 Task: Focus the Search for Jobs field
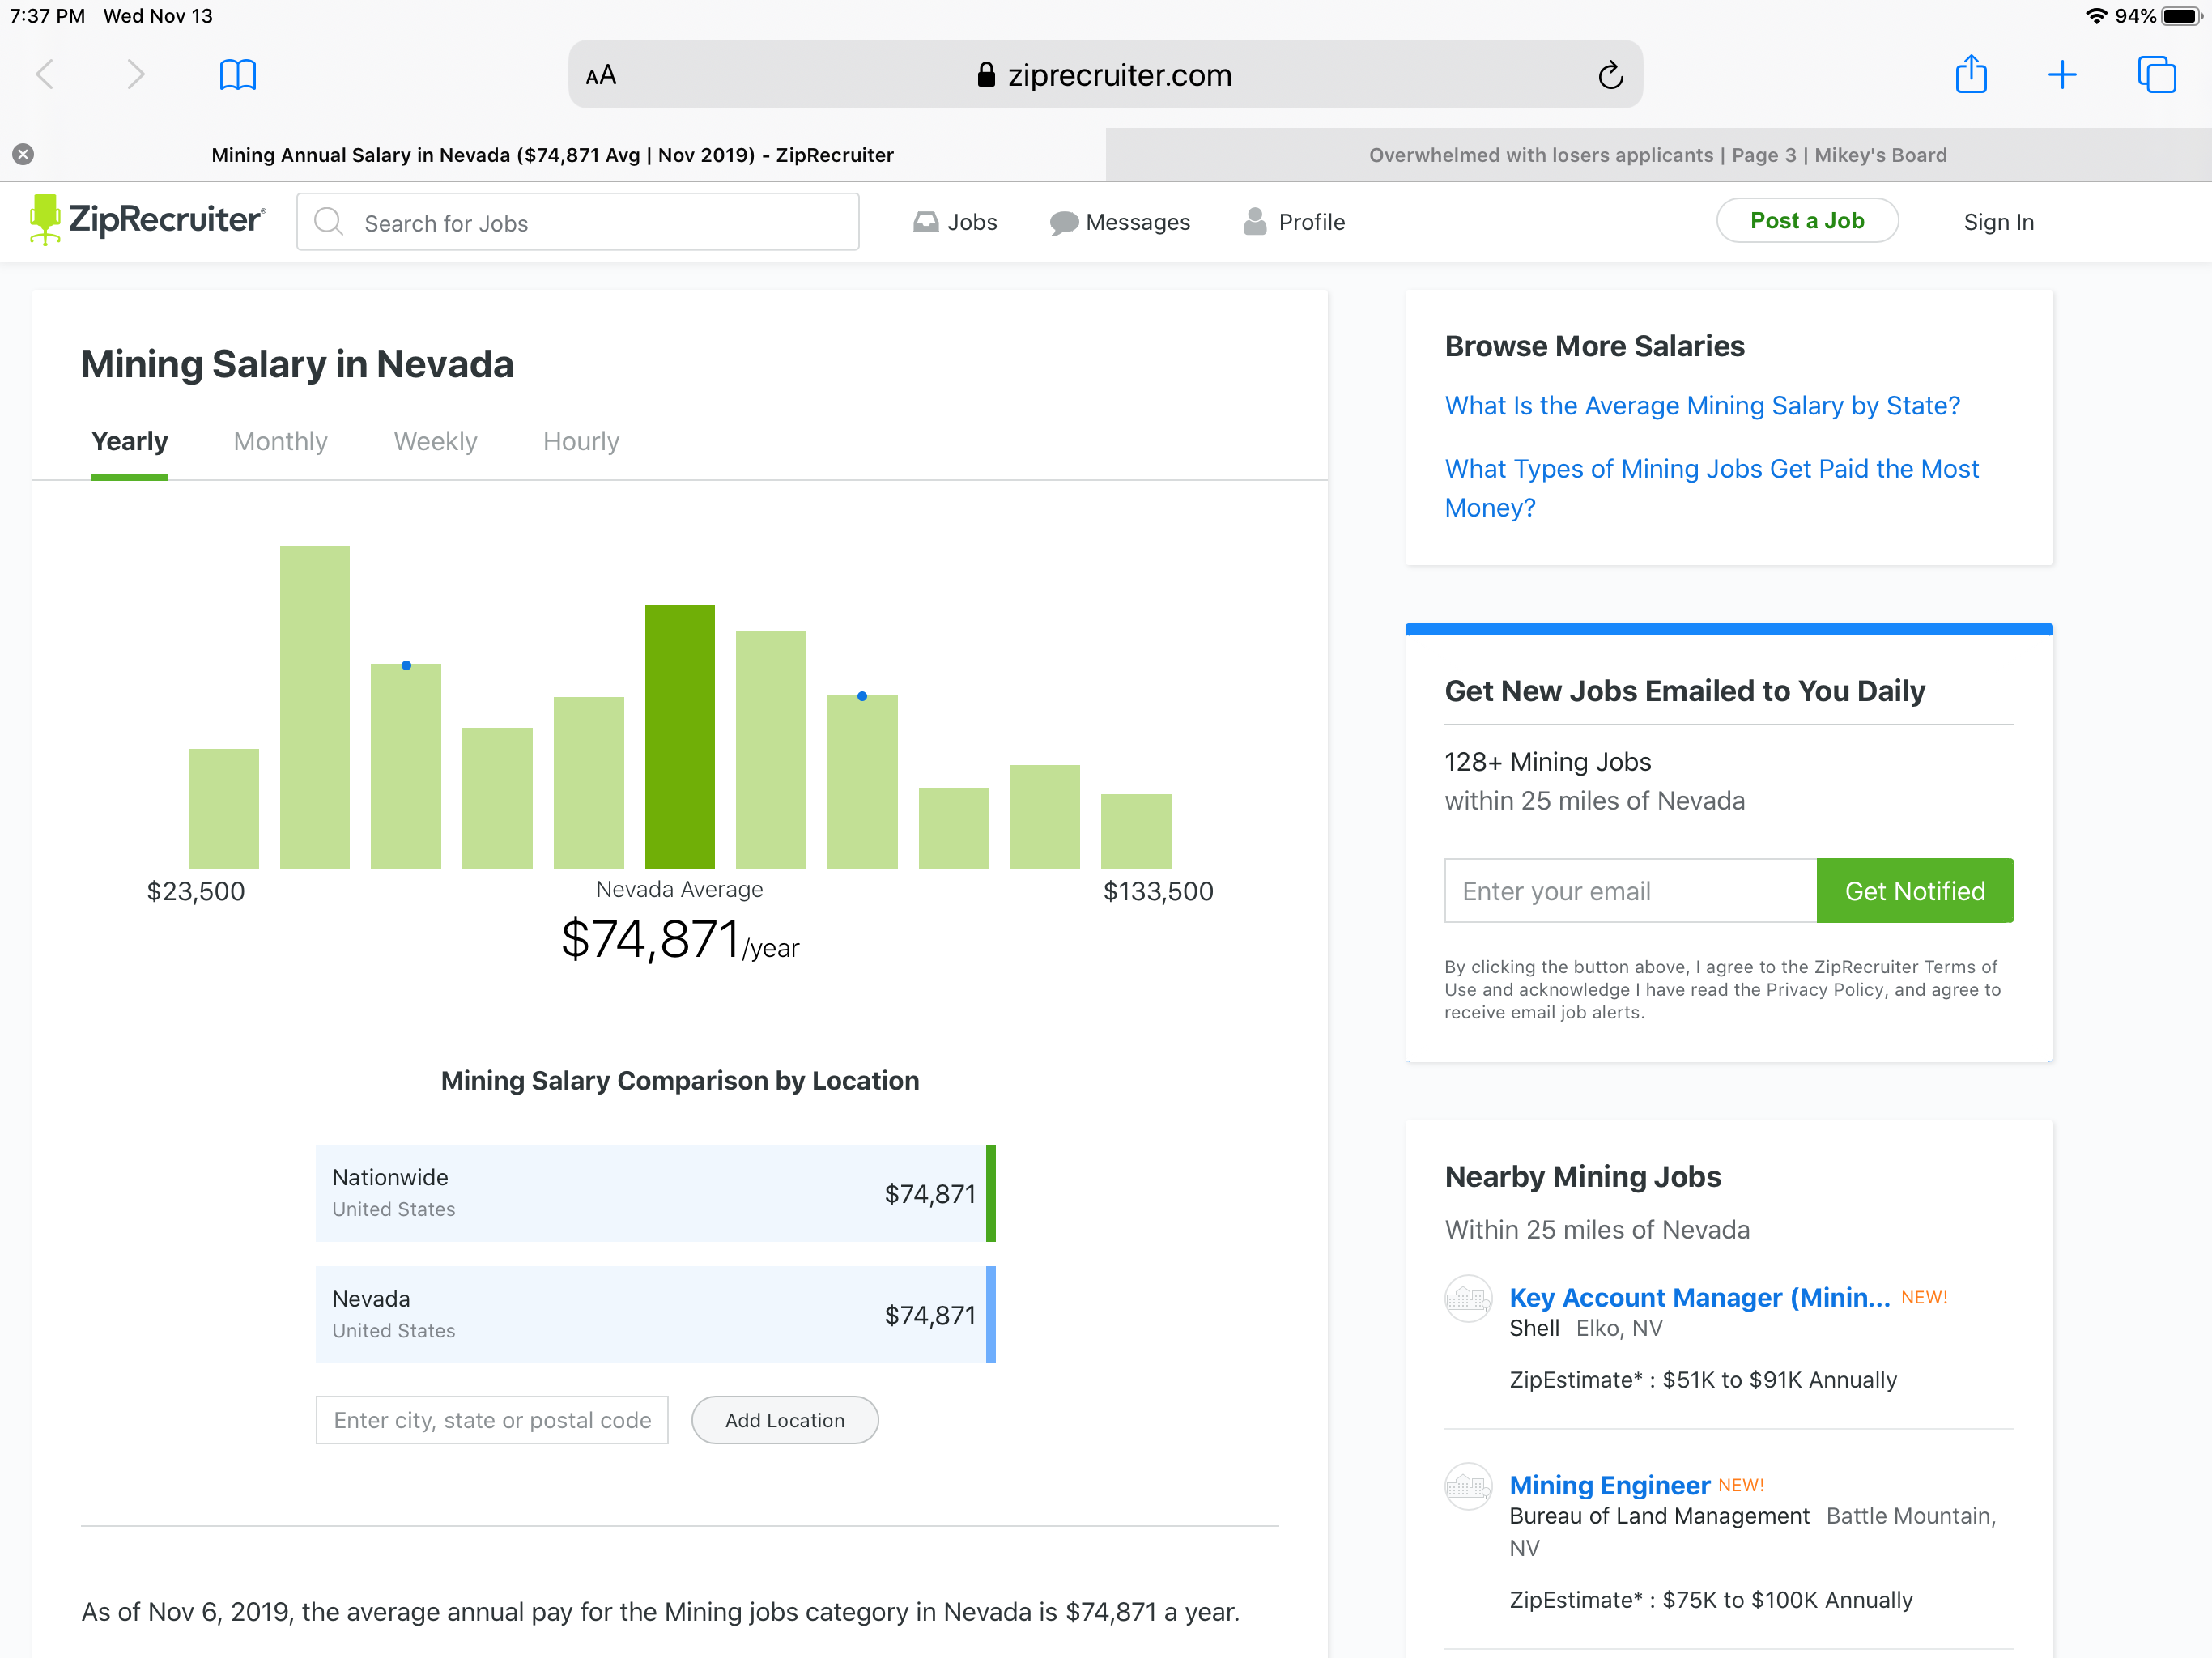pyautogui.click(x=578, y=222)
